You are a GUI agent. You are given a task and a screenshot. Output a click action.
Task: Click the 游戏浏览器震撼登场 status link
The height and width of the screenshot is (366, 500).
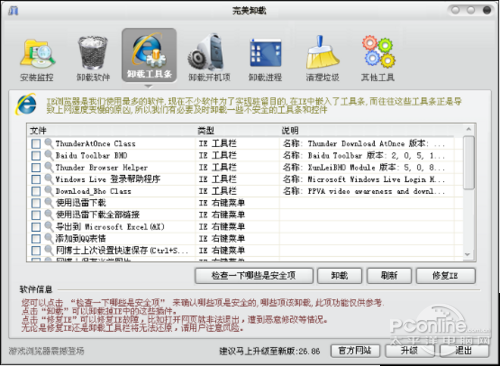tap(47, 351)
